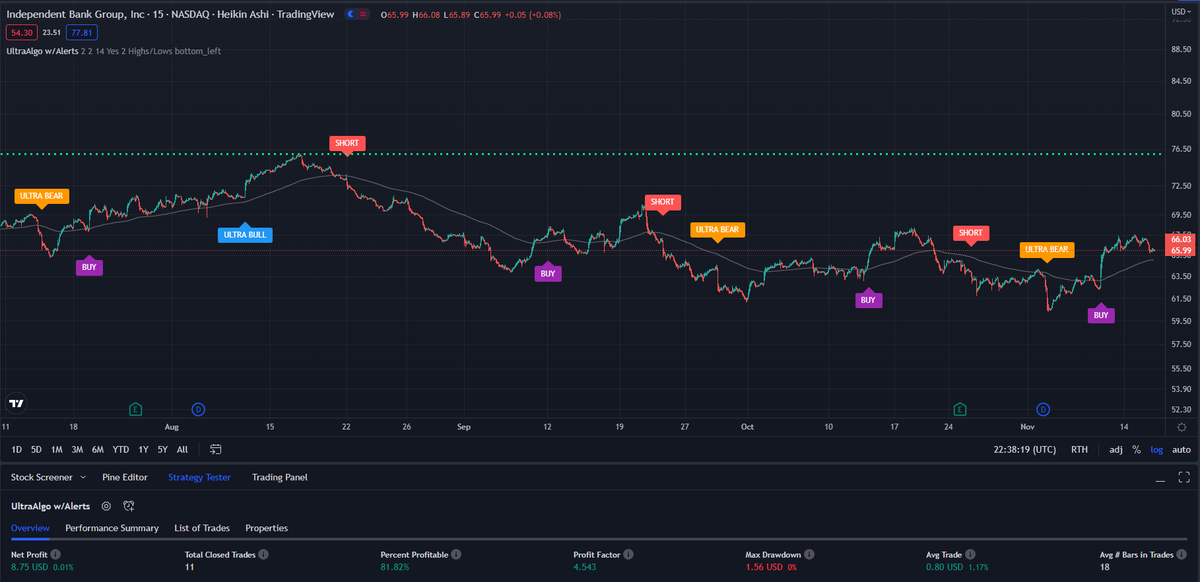Switch to the Performance Summary tab
This screenshot has height=582, width=1200.
tap(111, 528)
